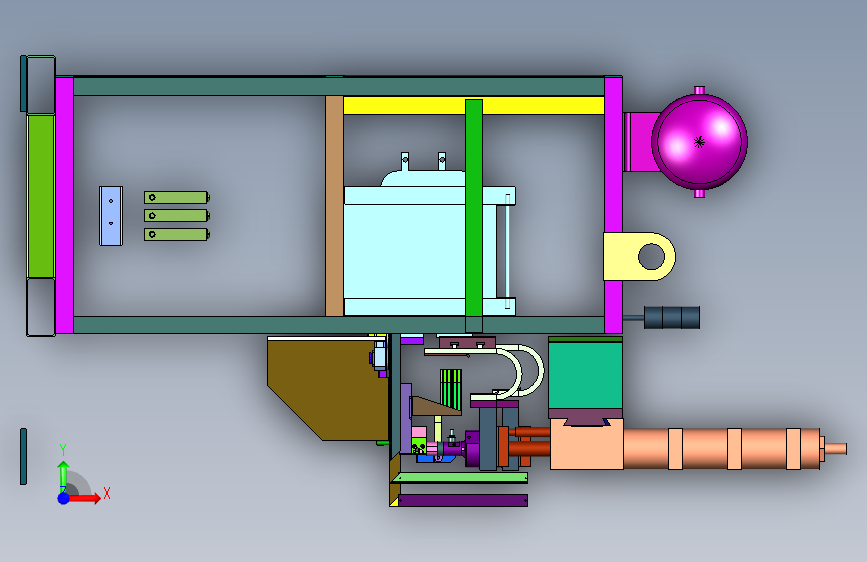Select the peach cylinder mounting block

587,444
